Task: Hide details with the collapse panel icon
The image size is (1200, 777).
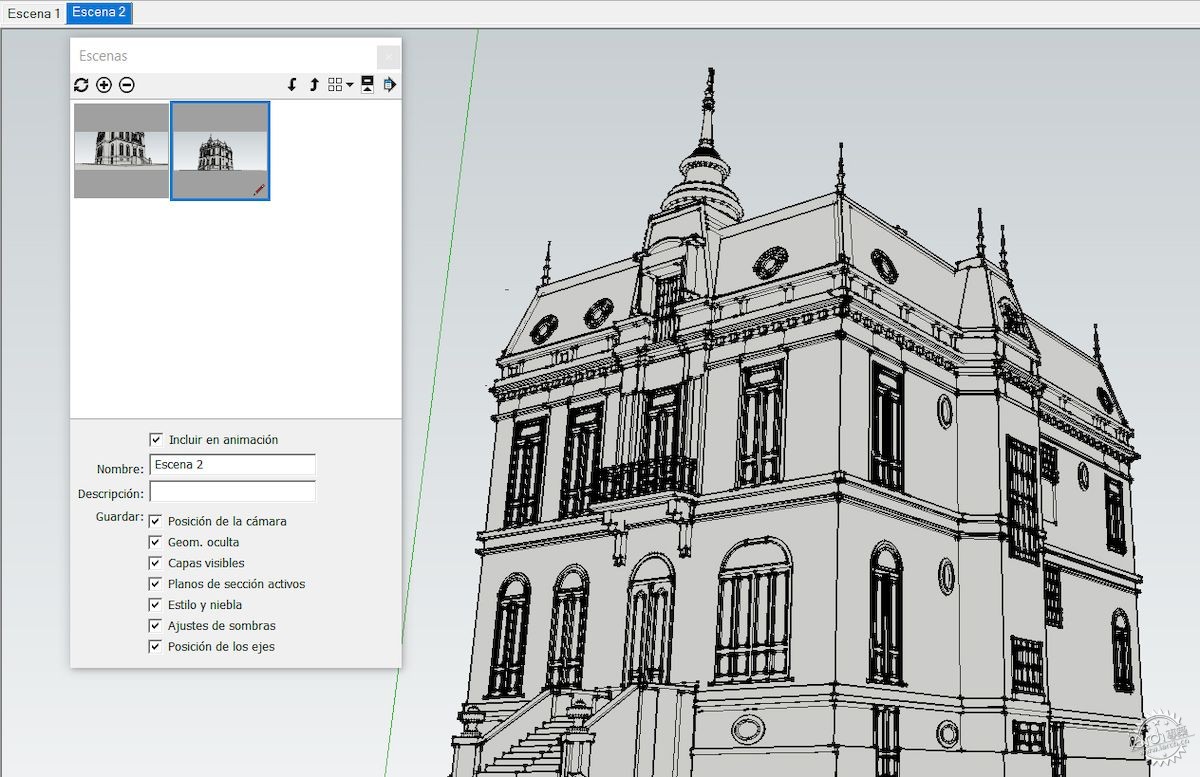Action: tap(367, 85)
